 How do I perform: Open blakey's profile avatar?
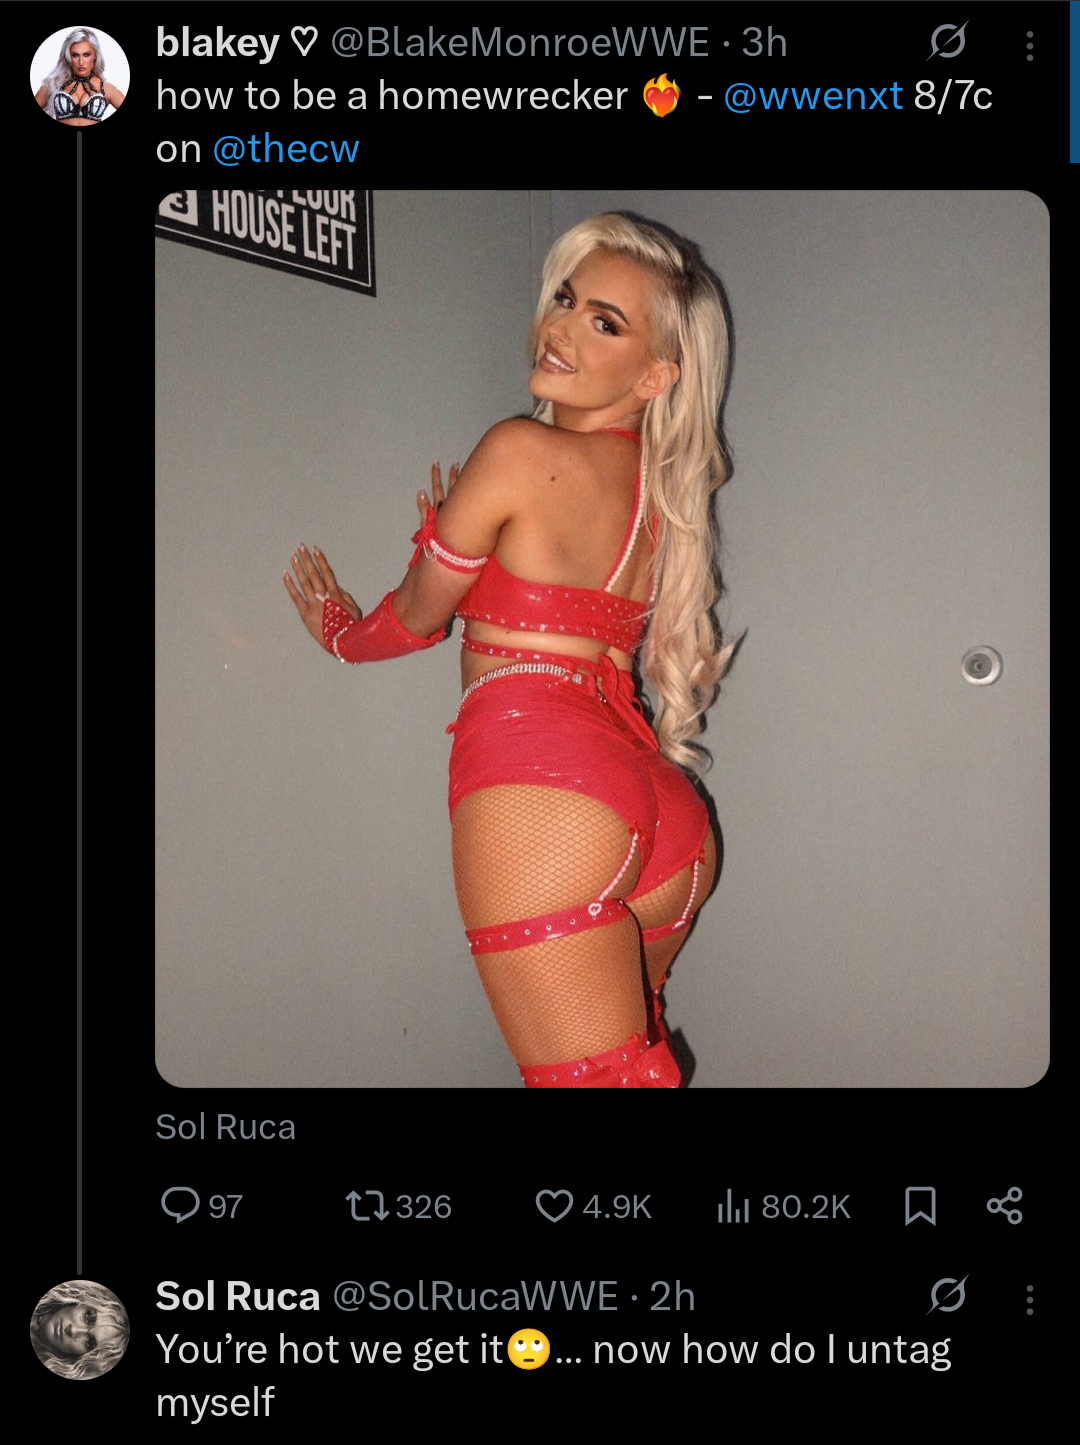pyautogui.click(x=80, y=76)
